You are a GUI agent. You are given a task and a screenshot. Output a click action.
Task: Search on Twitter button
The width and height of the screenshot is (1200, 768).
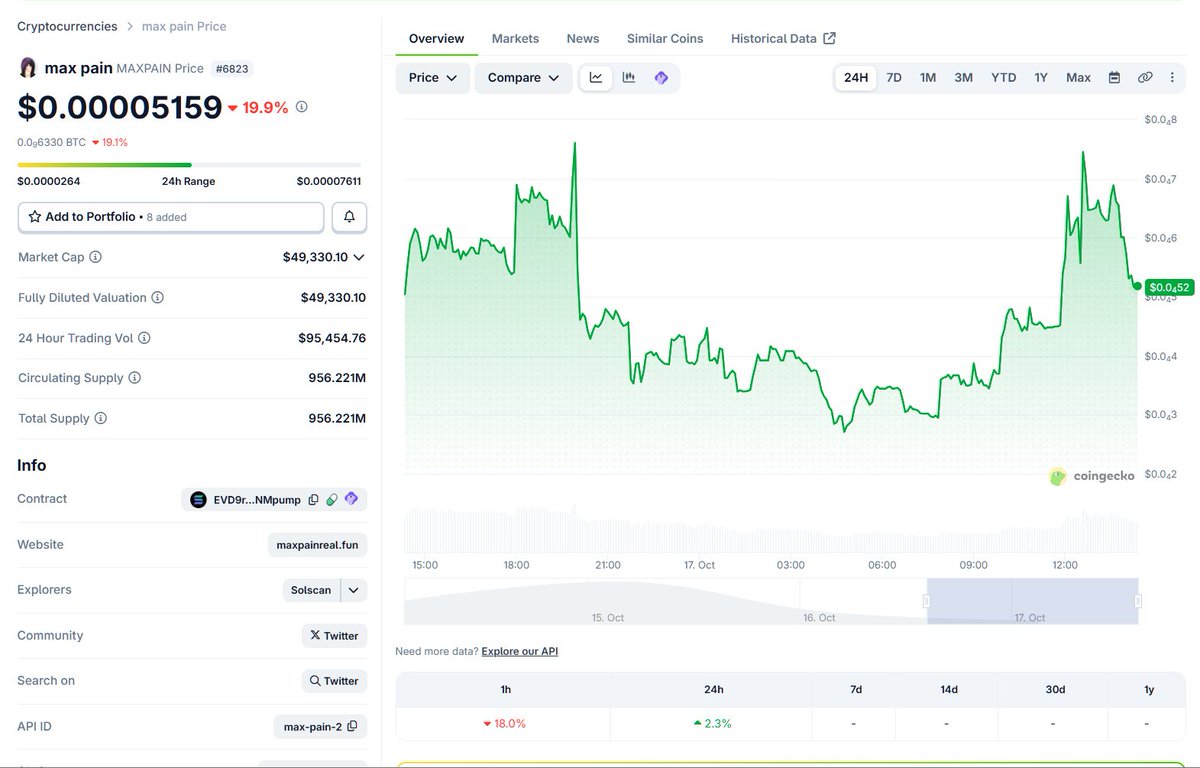coord(334,681)
